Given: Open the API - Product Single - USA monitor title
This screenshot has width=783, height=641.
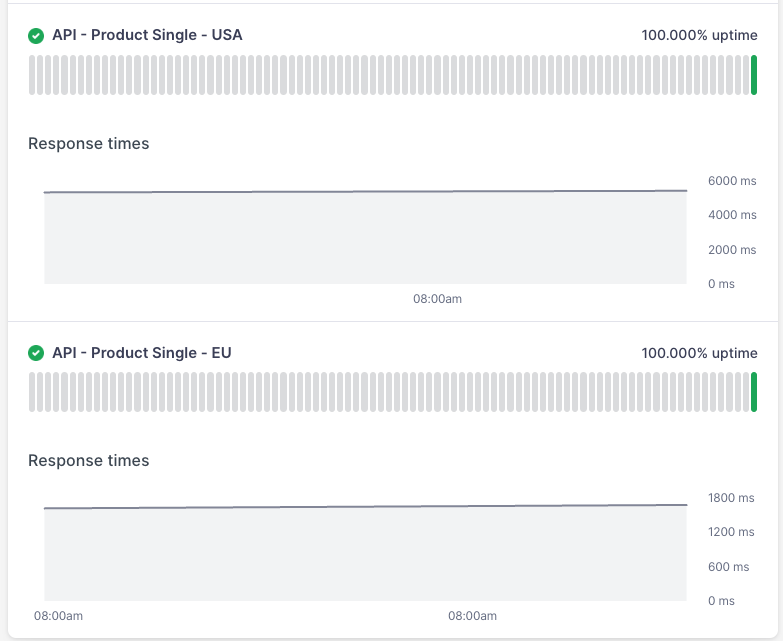Looking at the screenshot, I should (x=147, y=36).
